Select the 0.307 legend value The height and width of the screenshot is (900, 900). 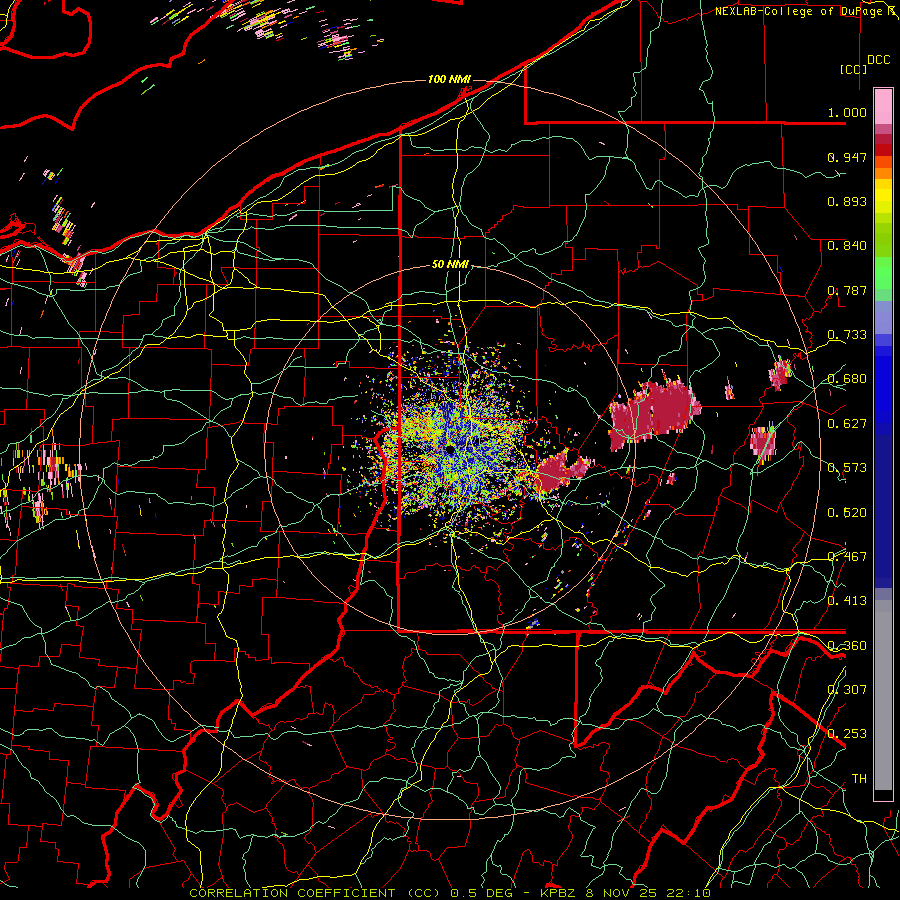click(847, 689)
